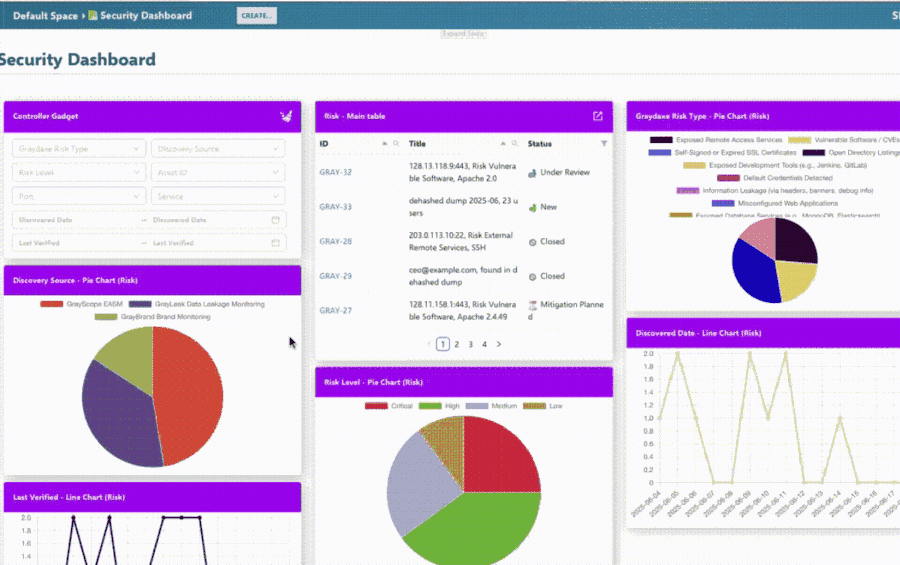
Task: Click the Expand Tools link
Action: (x=464, y=34)
